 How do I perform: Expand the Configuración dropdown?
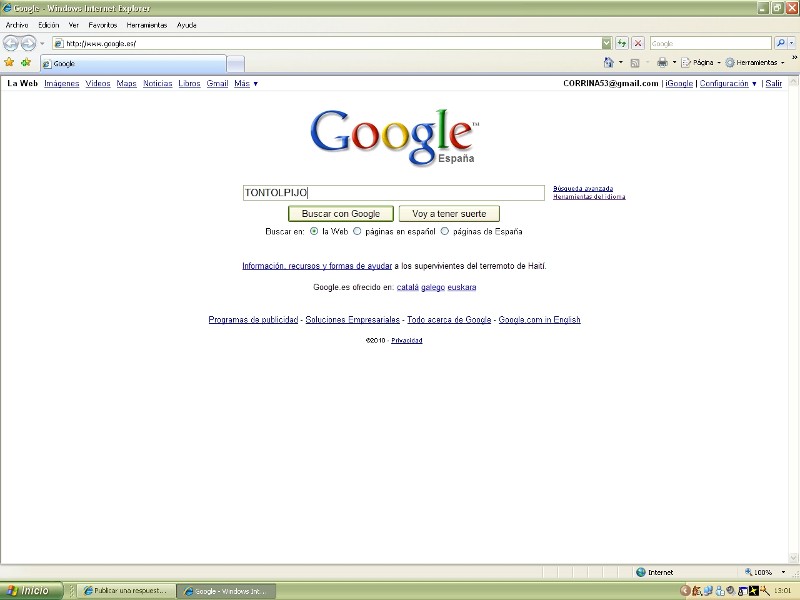pos(728,83)
